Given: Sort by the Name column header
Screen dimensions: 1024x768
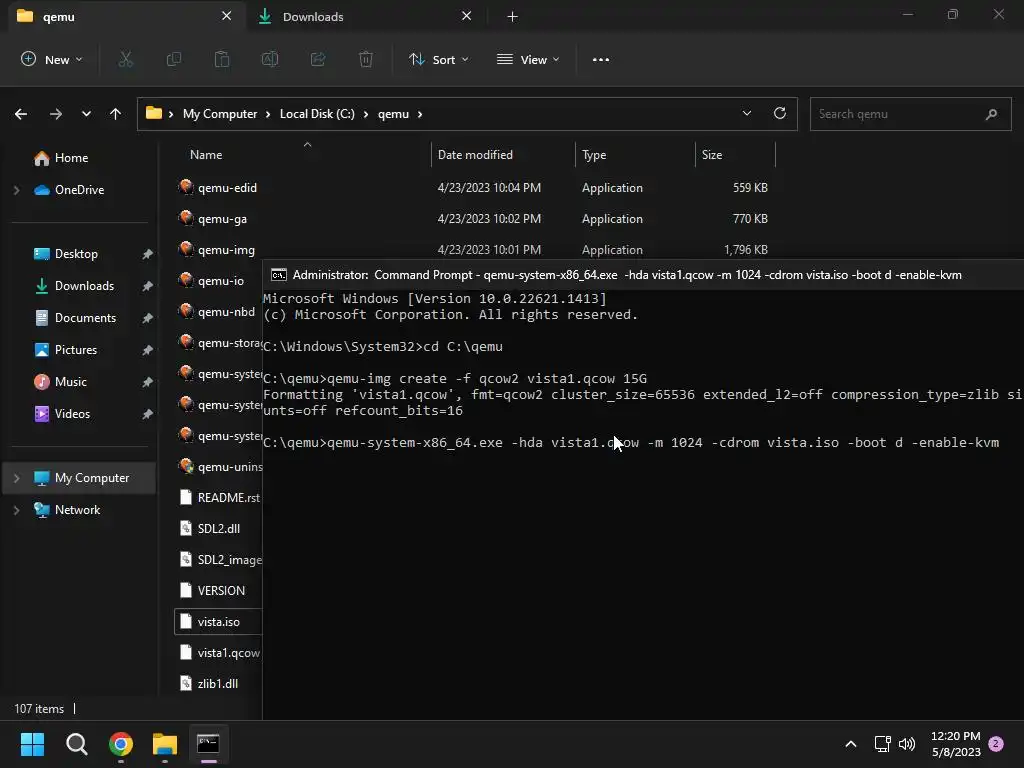Looking at the screenshot, I should pyautogui.click(x=206, y=155).
